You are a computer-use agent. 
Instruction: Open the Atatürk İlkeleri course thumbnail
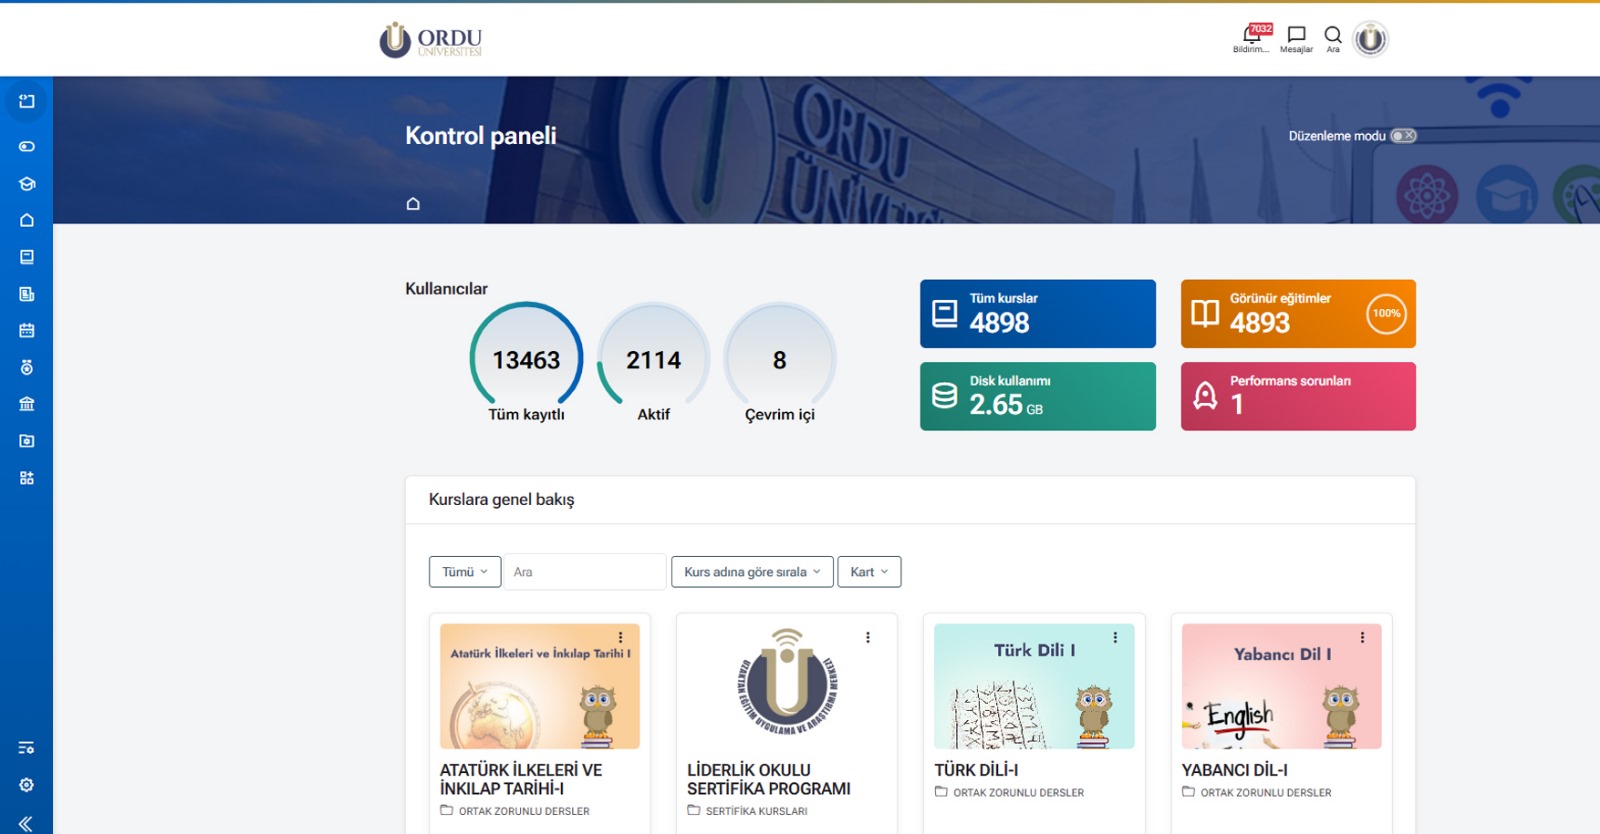539,687
